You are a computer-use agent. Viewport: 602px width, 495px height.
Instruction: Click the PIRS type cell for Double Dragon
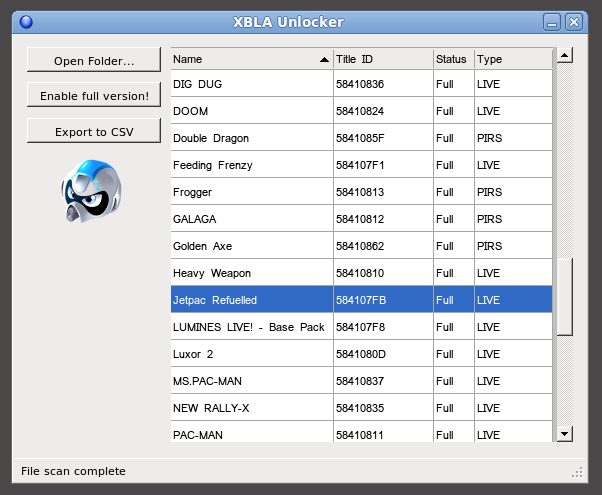[514, 137]
